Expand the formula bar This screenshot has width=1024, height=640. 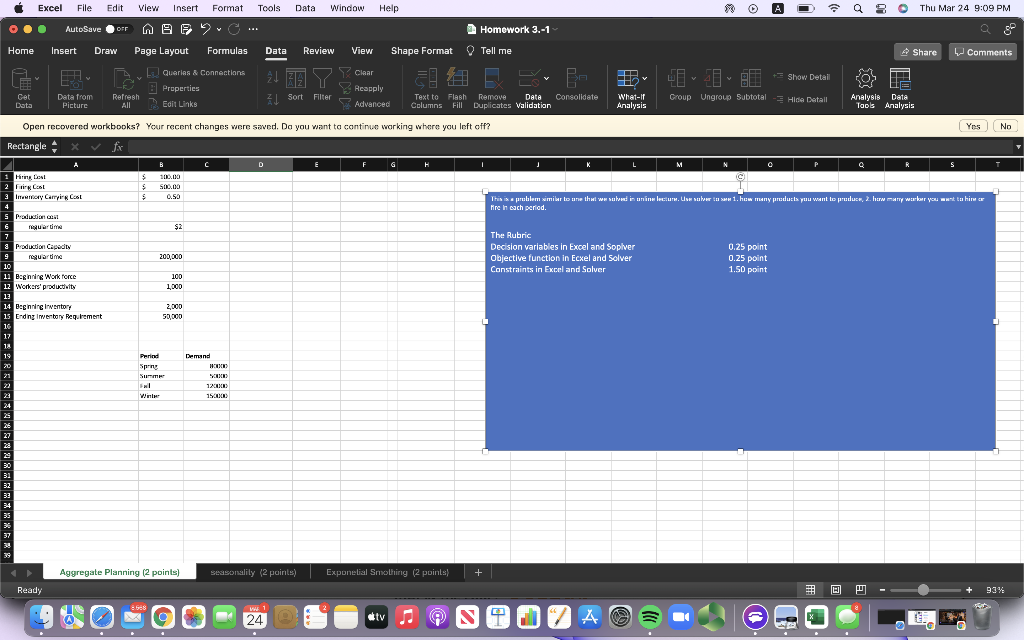click(1017, 146)
